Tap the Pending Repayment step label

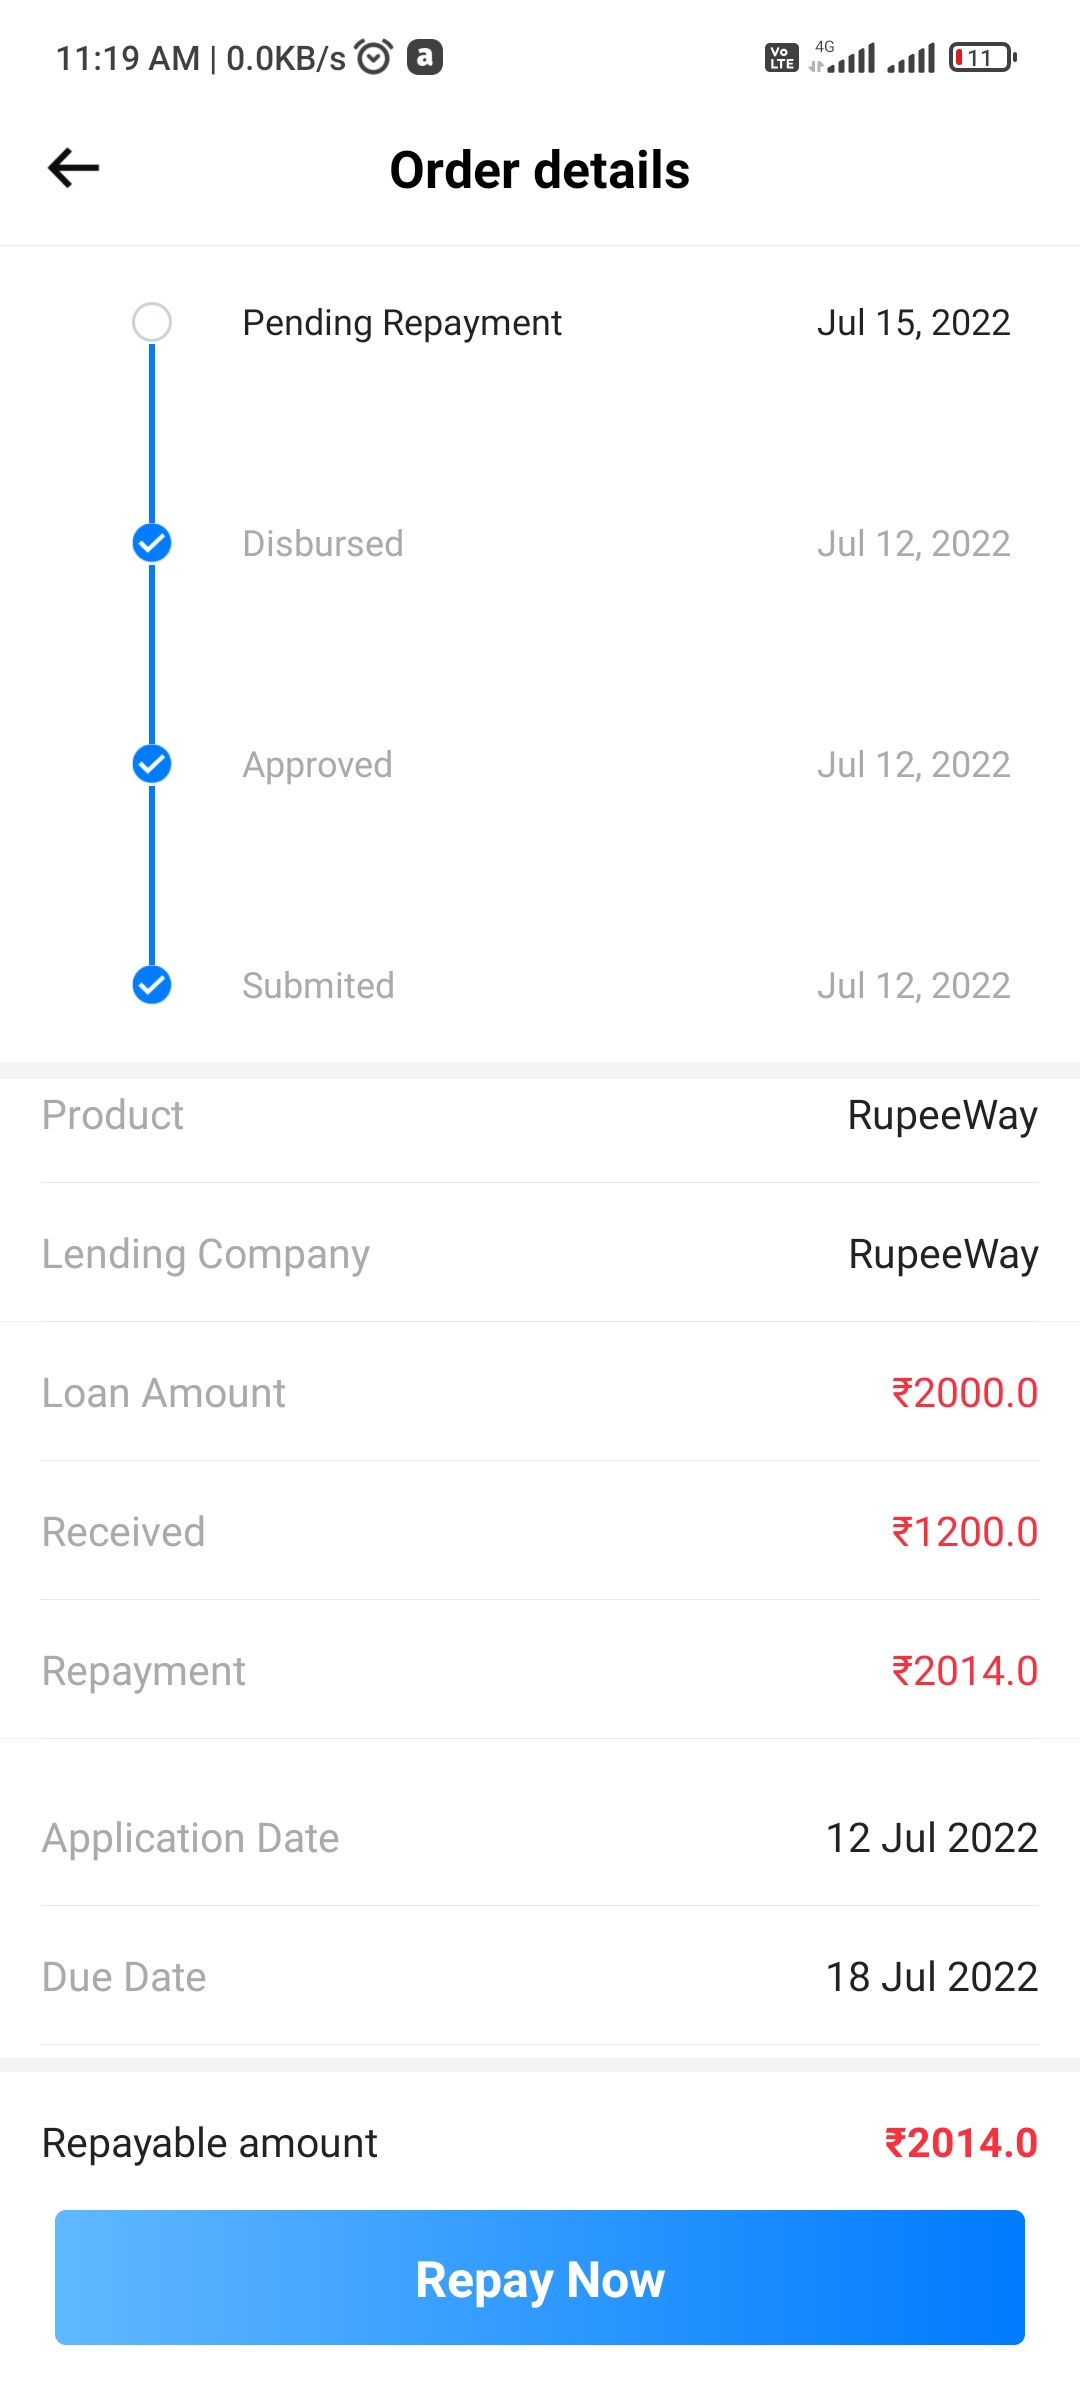click(x=402, y=323)
